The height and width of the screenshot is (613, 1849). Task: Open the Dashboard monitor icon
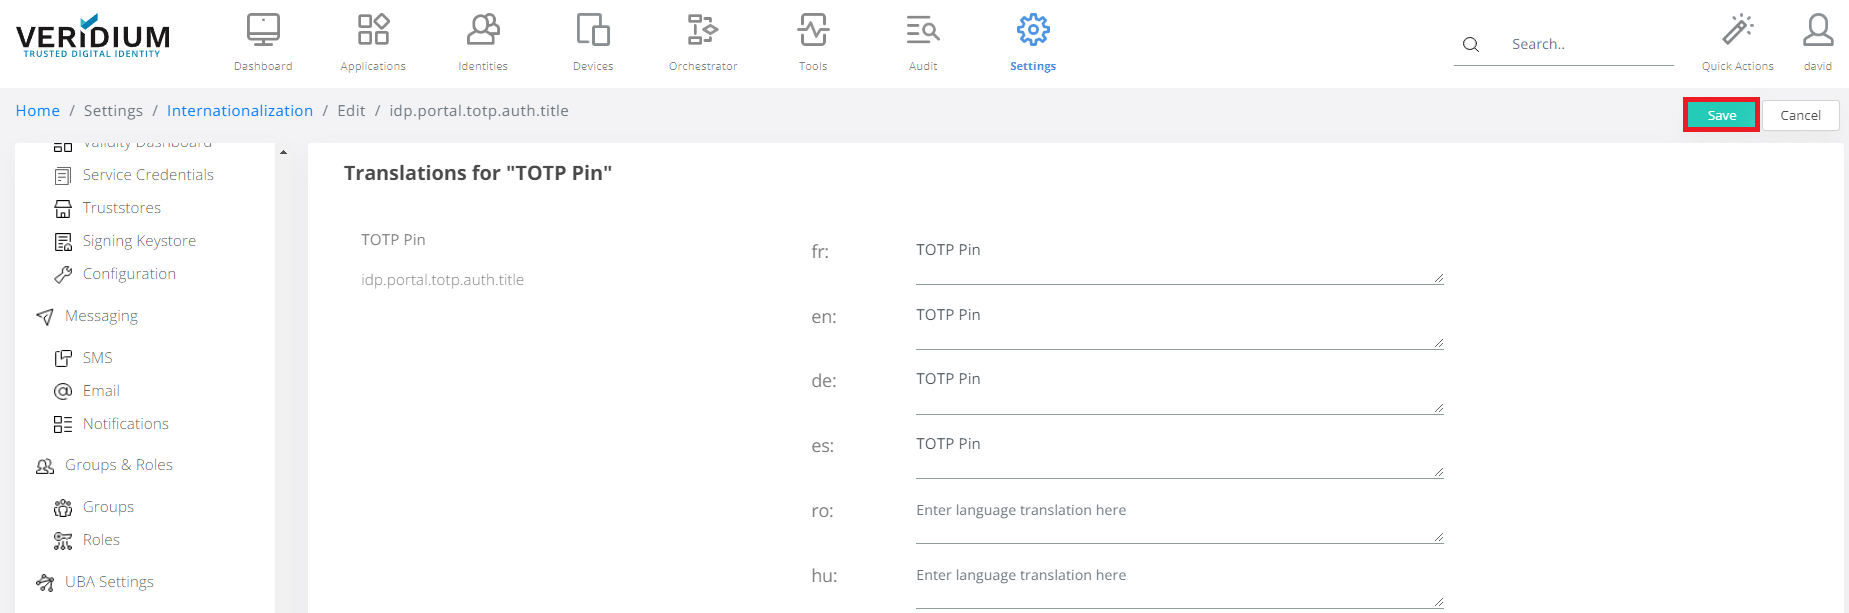pyautogui.click(x=263, y=31)
